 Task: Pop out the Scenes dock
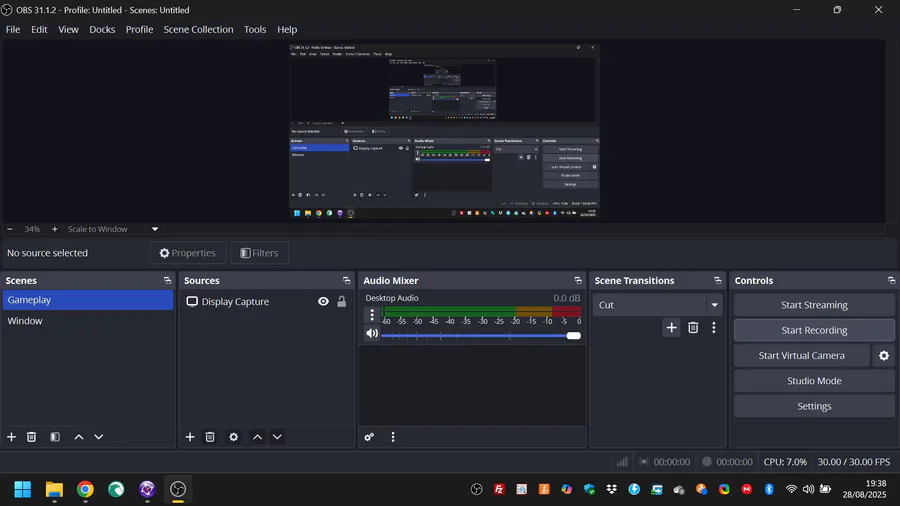168,281
